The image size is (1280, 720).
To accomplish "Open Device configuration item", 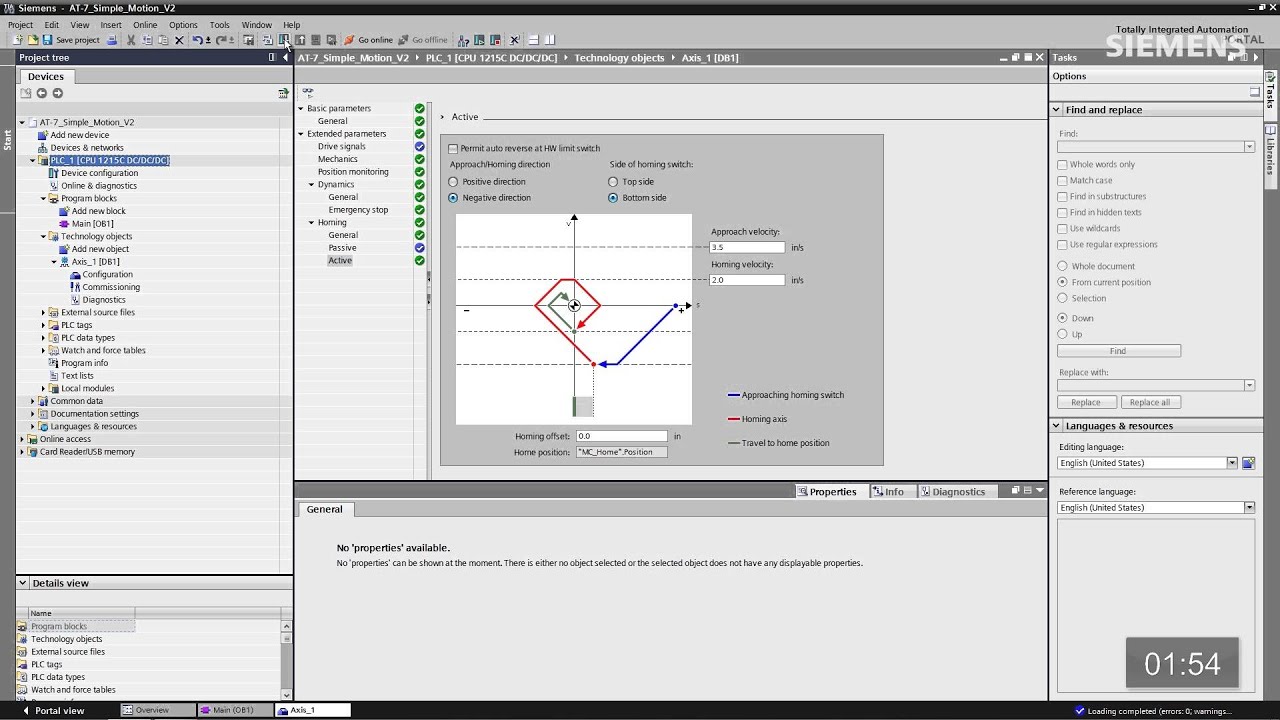I will coord(99,173).
